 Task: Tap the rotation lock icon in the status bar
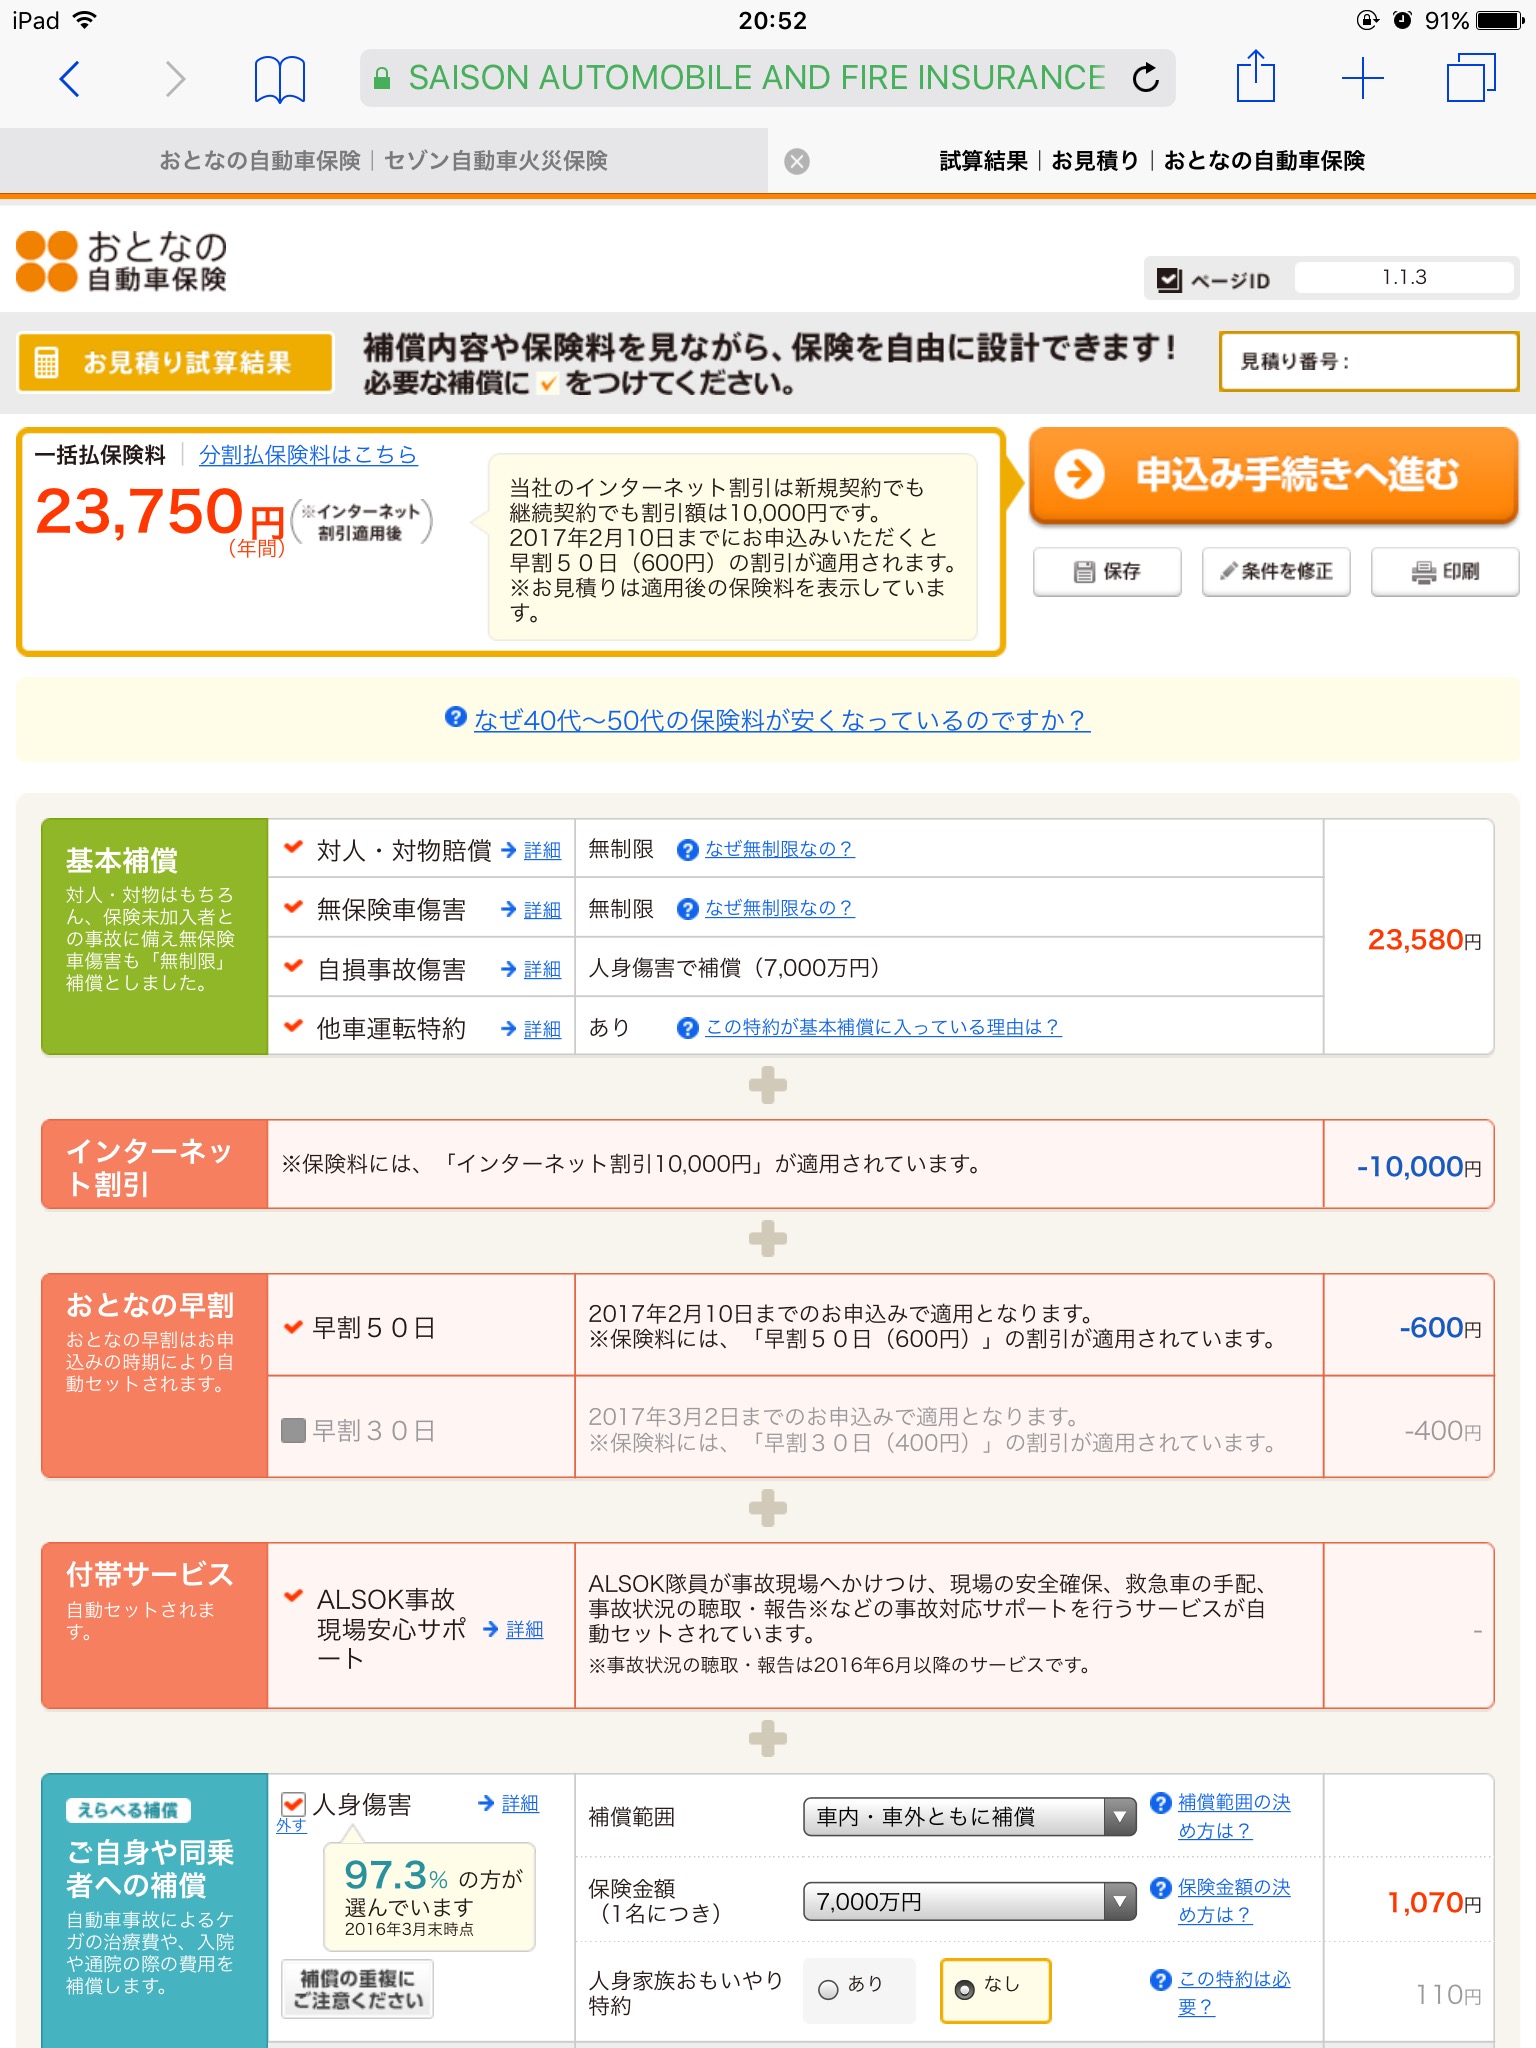[1367, 20]
